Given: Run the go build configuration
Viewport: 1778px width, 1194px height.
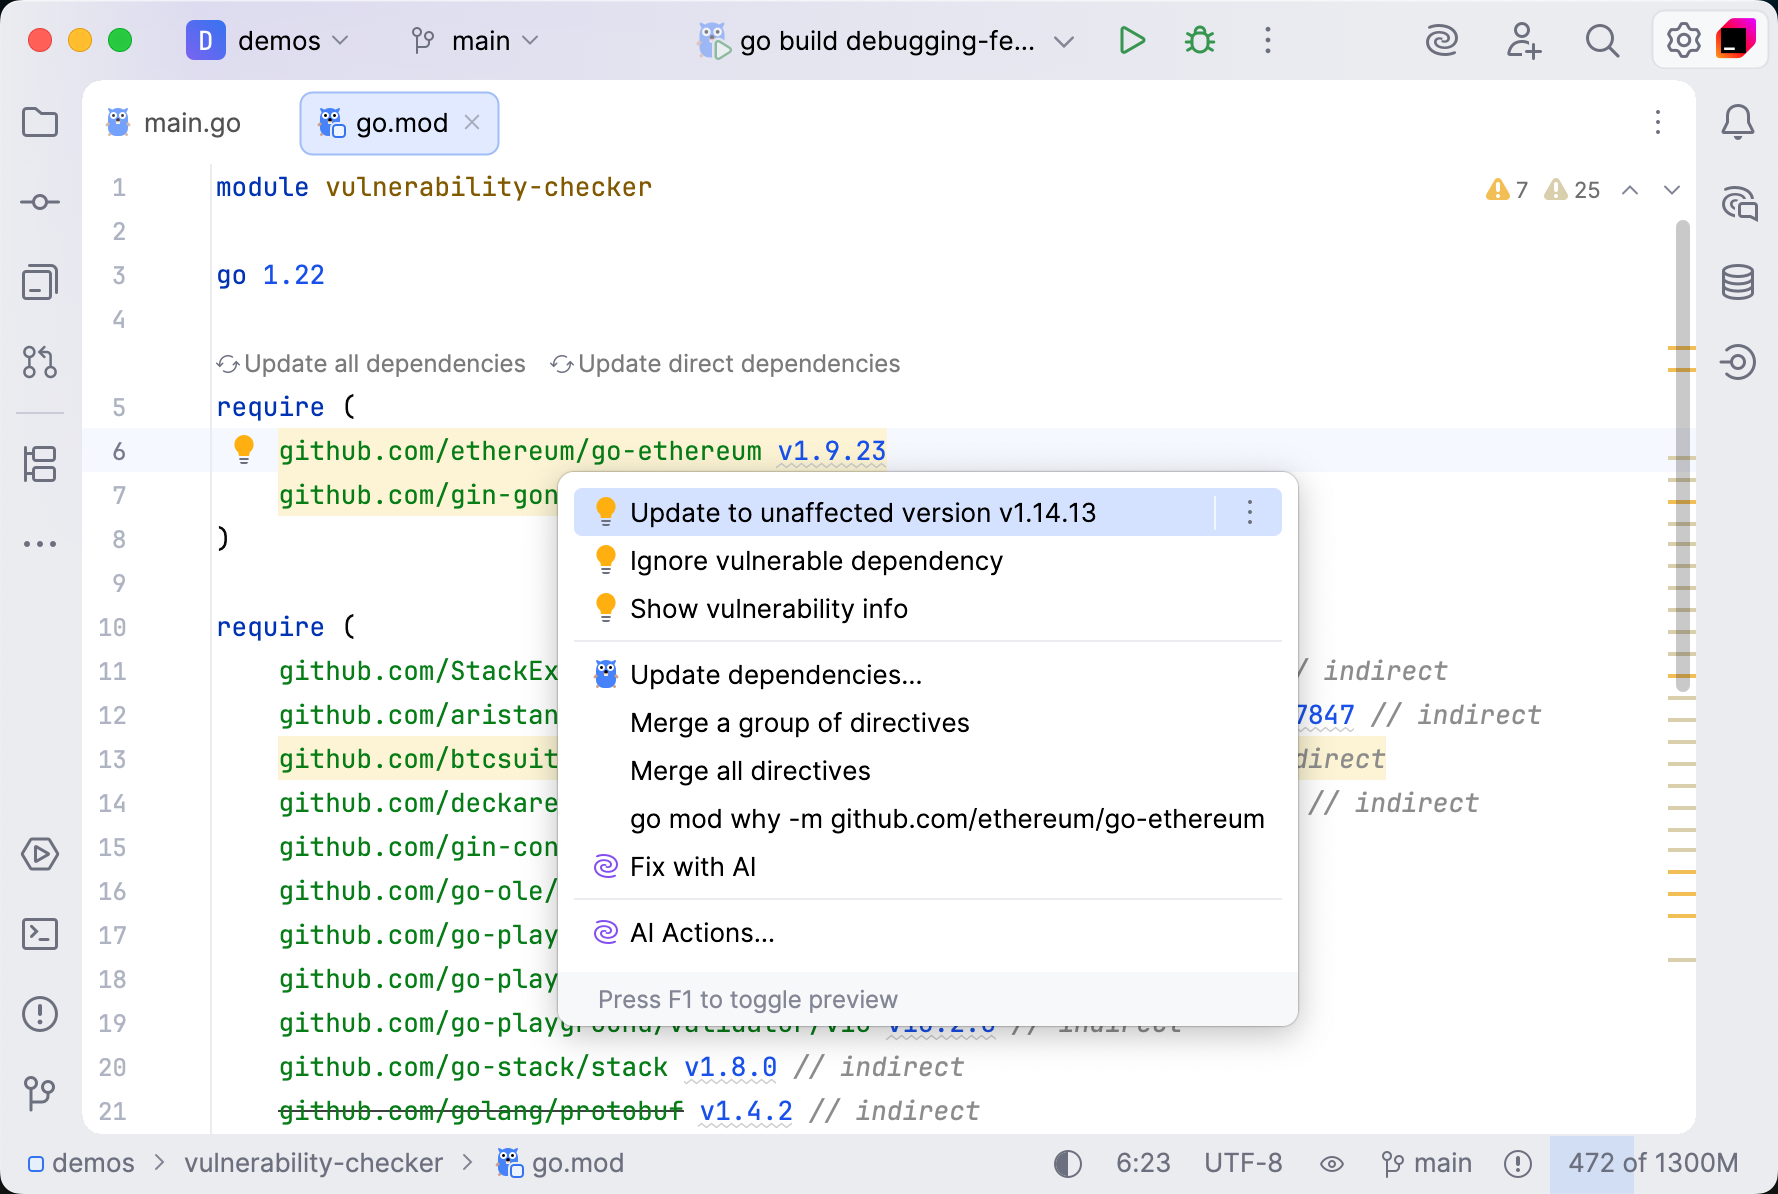Looking at the screenshot, I should tap(1131, 41).
